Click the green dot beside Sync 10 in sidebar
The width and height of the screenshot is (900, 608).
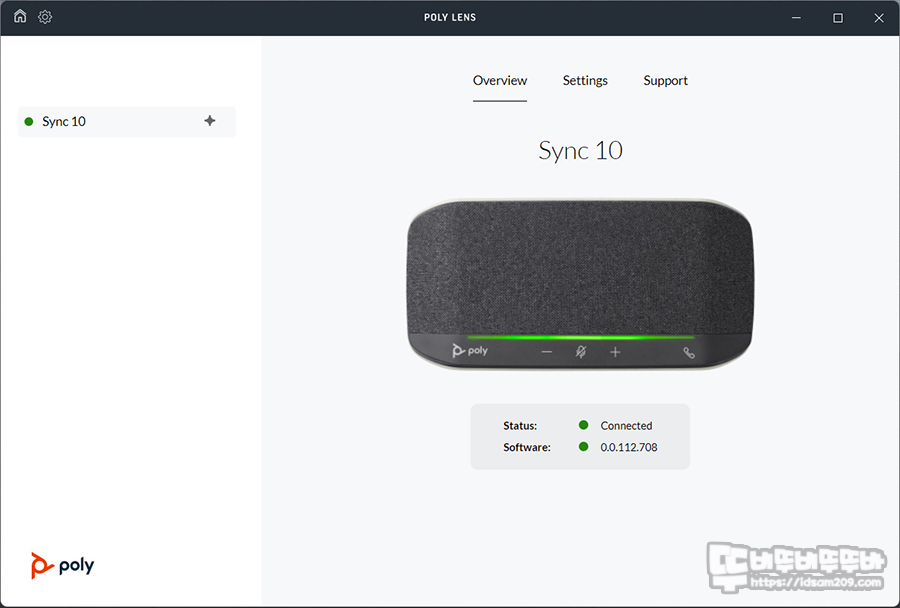29,121
